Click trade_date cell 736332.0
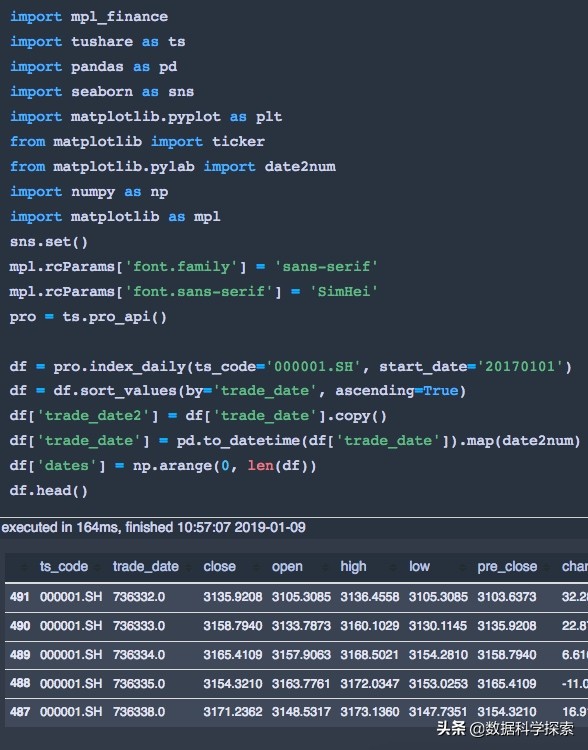588x750 pixels. click(139, 597)
